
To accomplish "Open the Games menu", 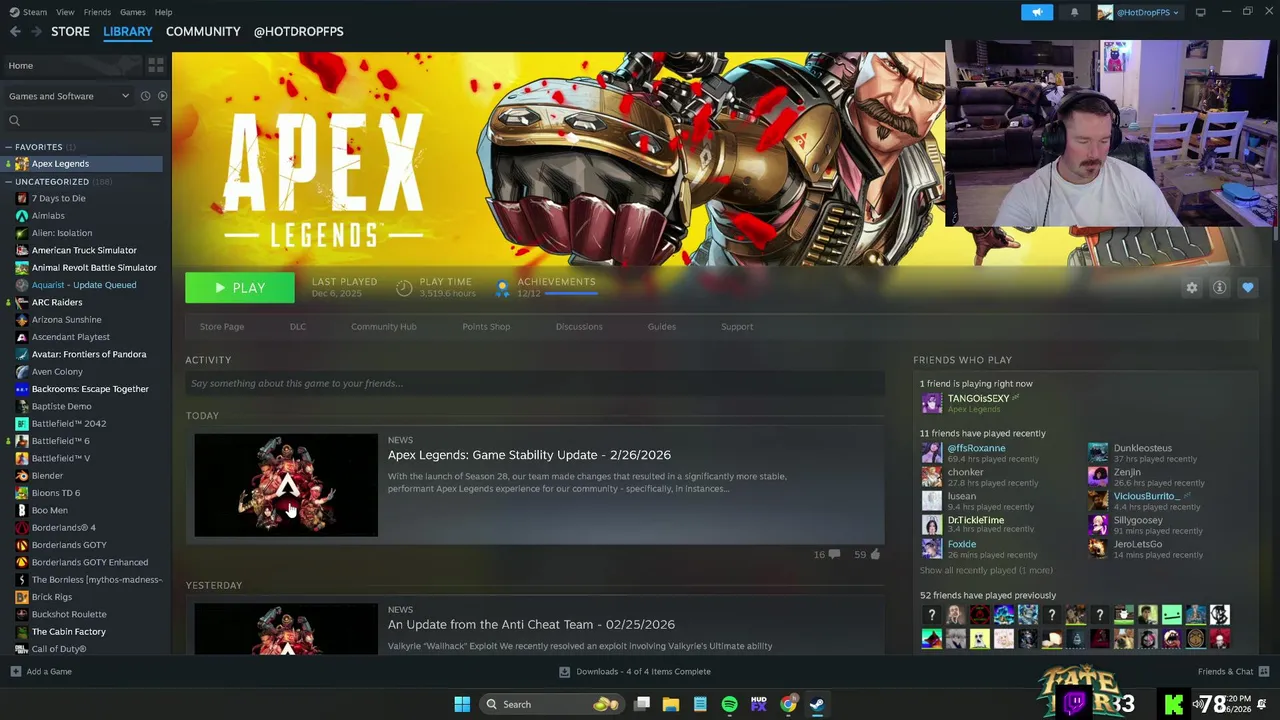I will [132, 12].
